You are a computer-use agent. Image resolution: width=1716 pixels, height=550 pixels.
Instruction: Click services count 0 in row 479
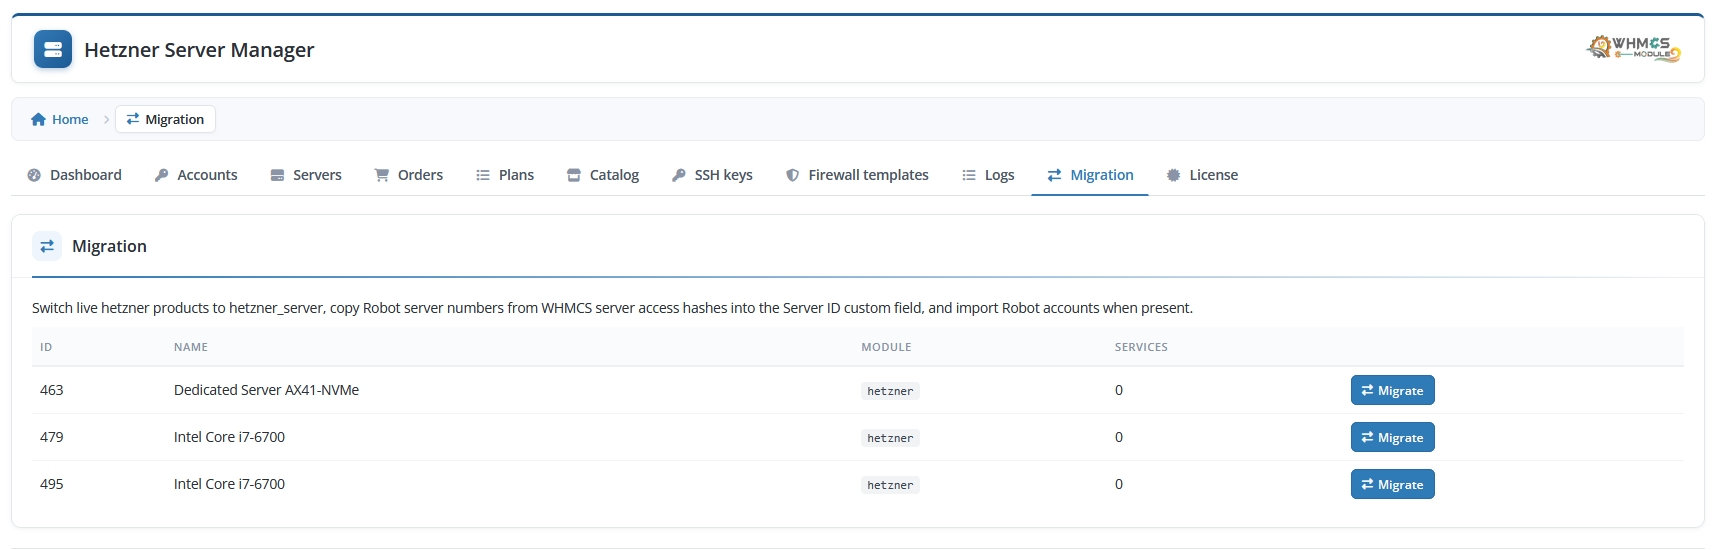coord(1119,437)
